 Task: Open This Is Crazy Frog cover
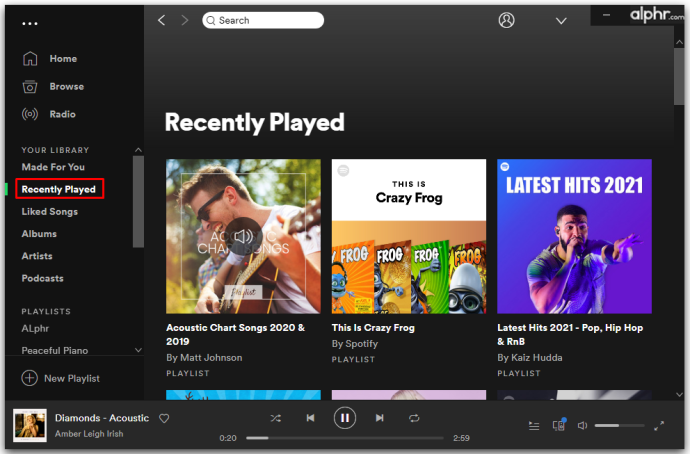point(409,236)
